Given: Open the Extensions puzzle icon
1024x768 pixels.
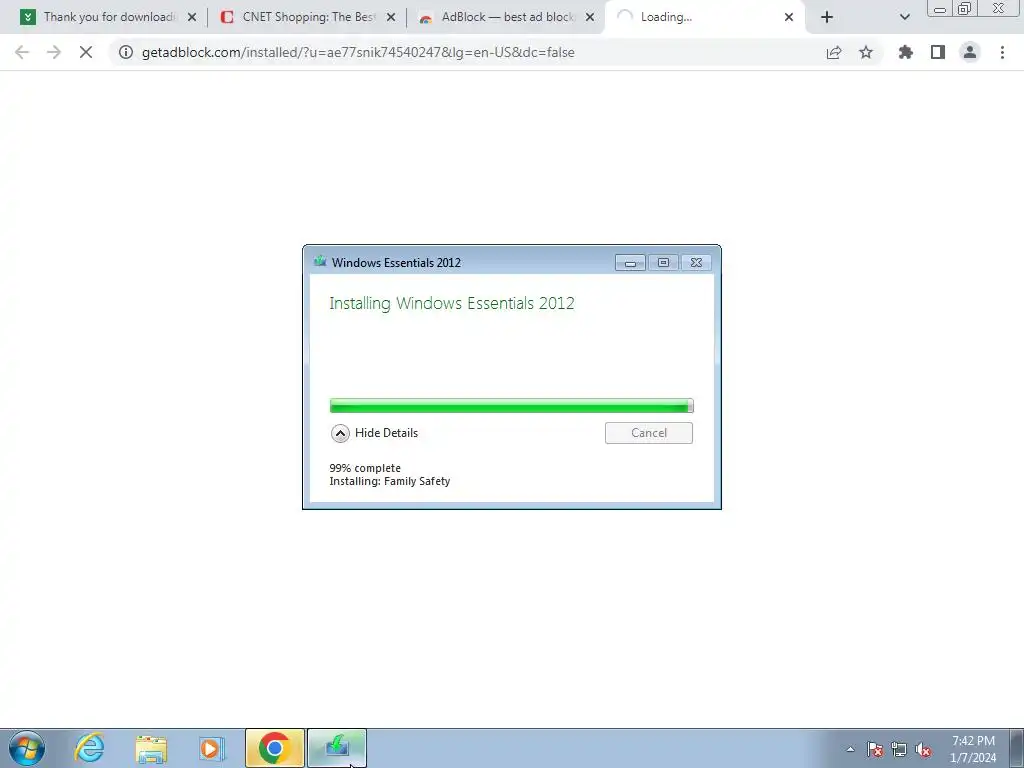Looking at the screenshot, I should (x=905, y=52).
